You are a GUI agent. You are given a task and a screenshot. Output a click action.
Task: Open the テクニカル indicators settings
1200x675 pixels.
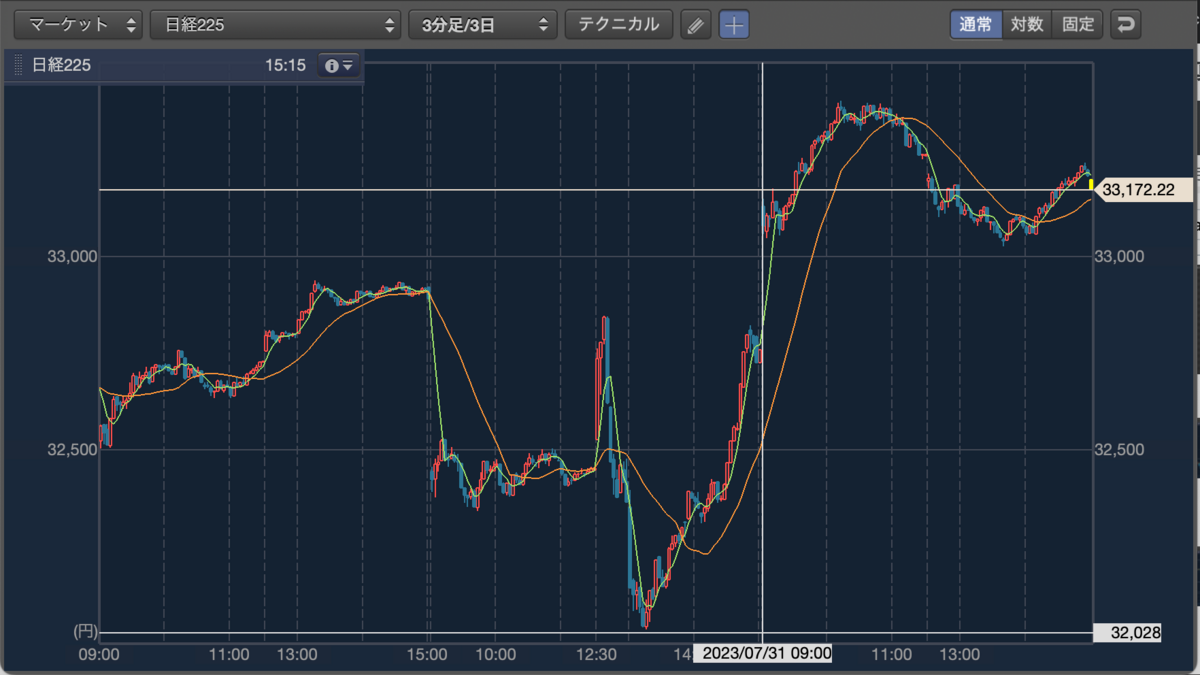pyautogui.click(x=619, y=25)
